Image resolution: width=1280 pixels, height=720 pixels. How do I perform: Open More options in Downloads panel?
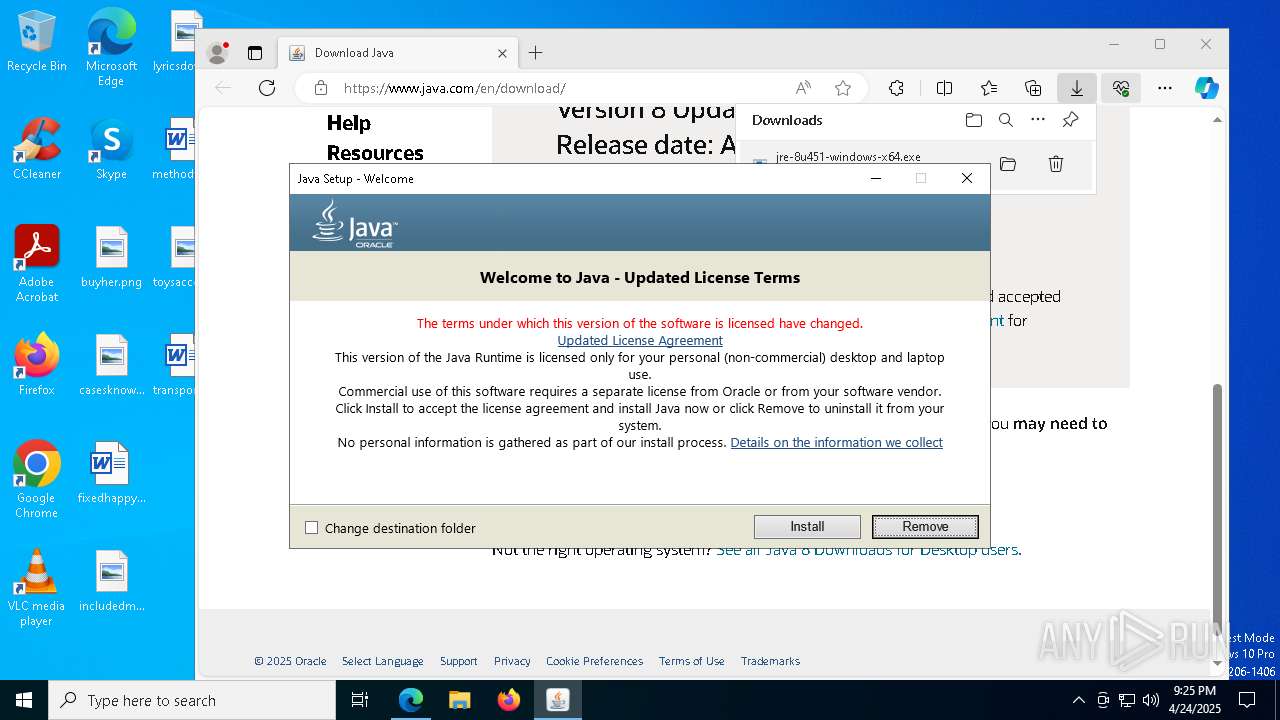(x=1038, y=120)
